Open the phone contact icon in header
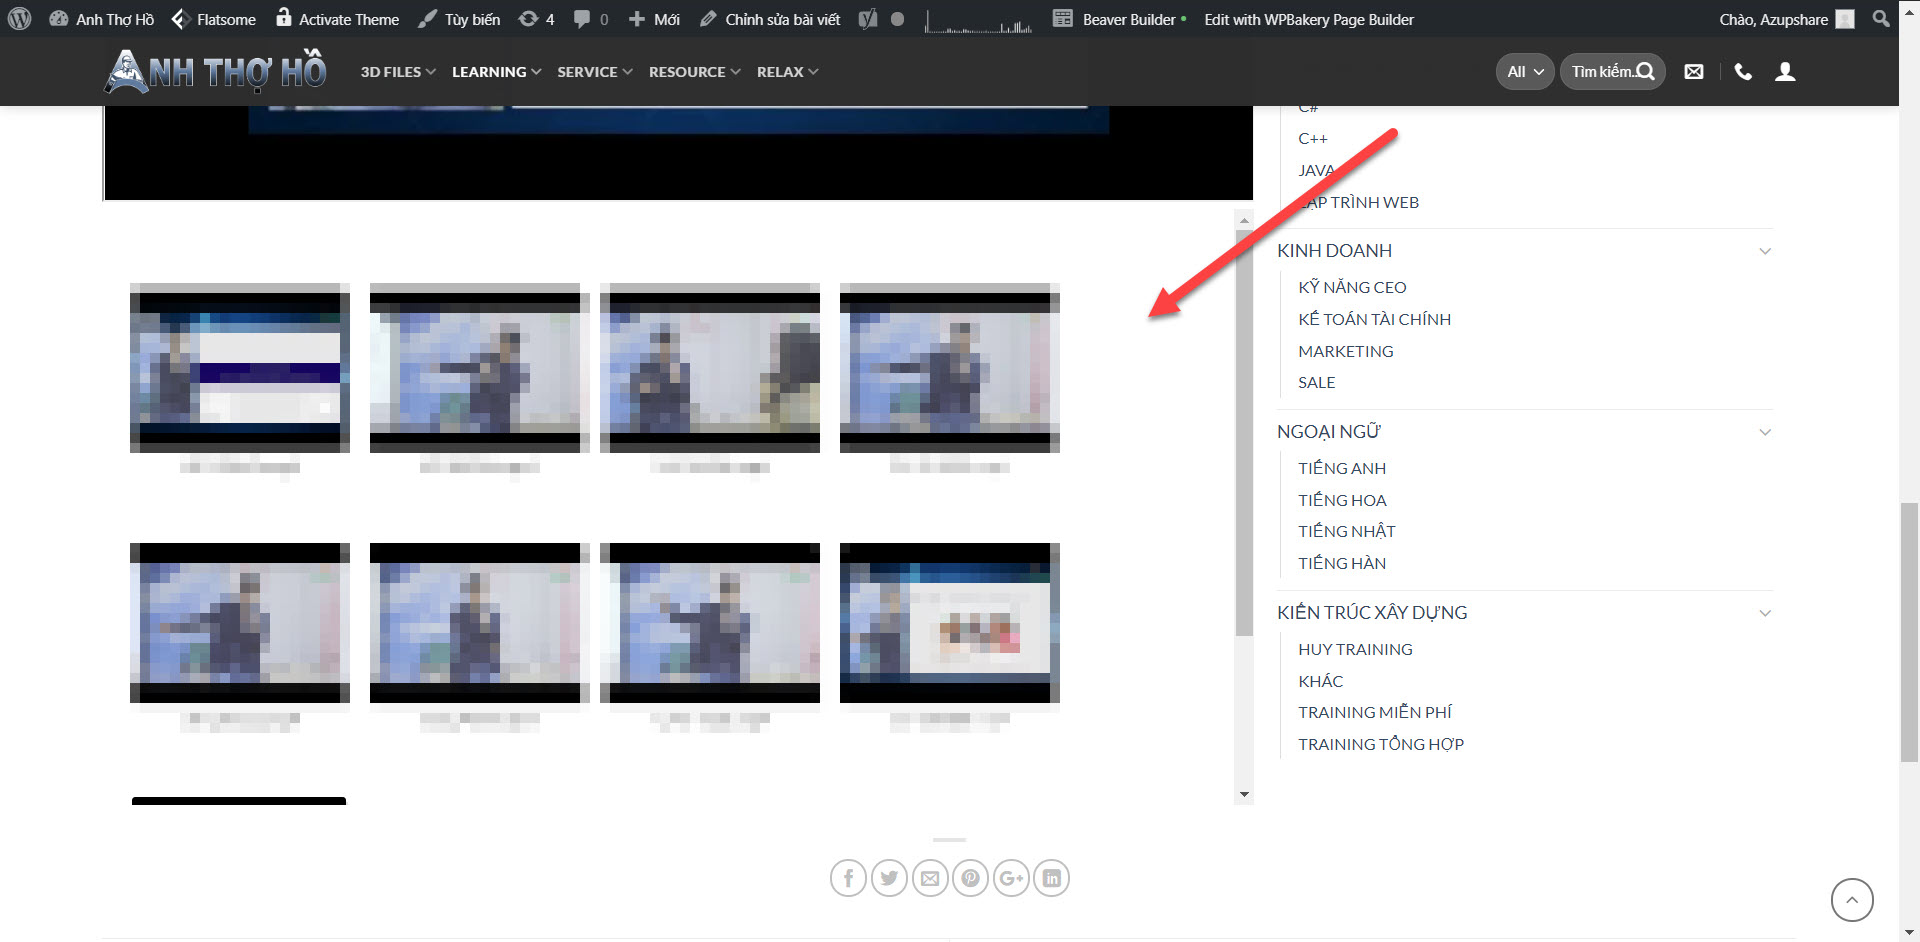Viewport: 1920px width, 942px height. click(x=1743, y=72)
